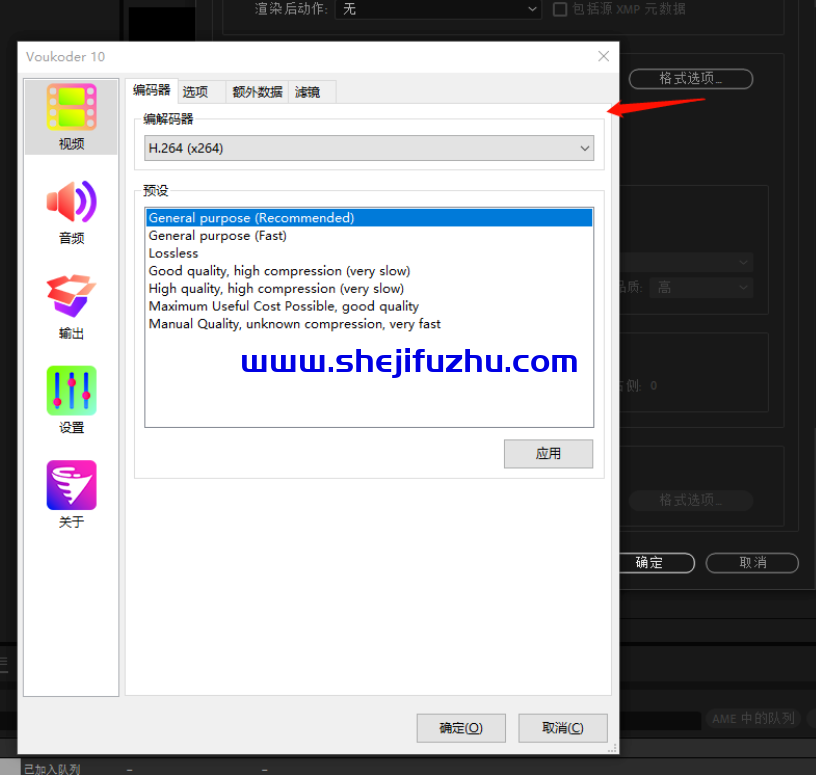Click AME 中的队列 button
The width and height of the screenshot is (816, 775).
753,719
